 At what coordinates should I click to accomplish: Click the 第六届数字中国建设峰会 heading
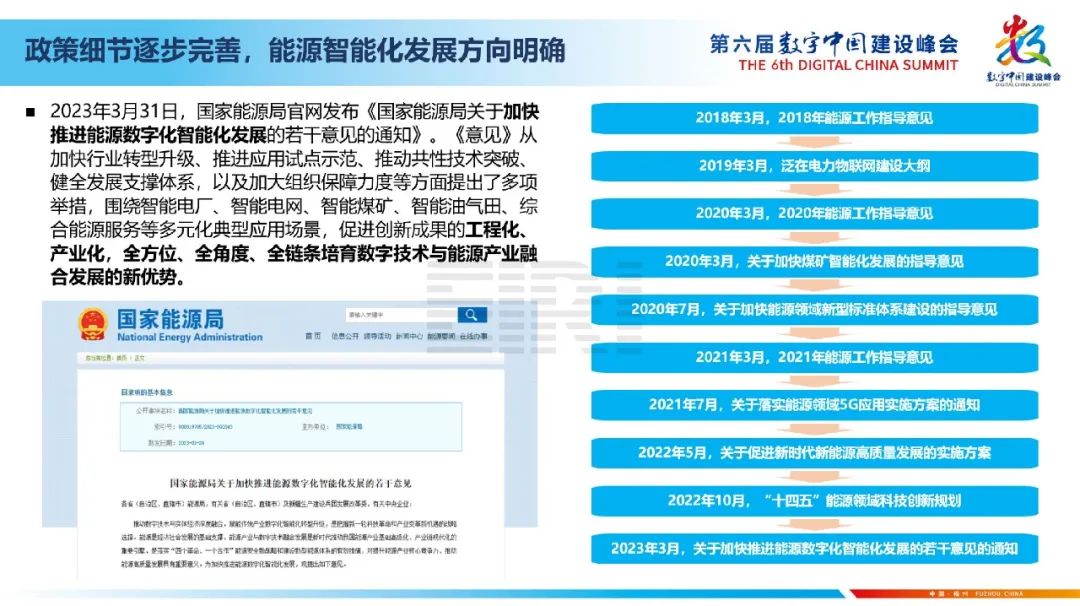click(833, 44)
